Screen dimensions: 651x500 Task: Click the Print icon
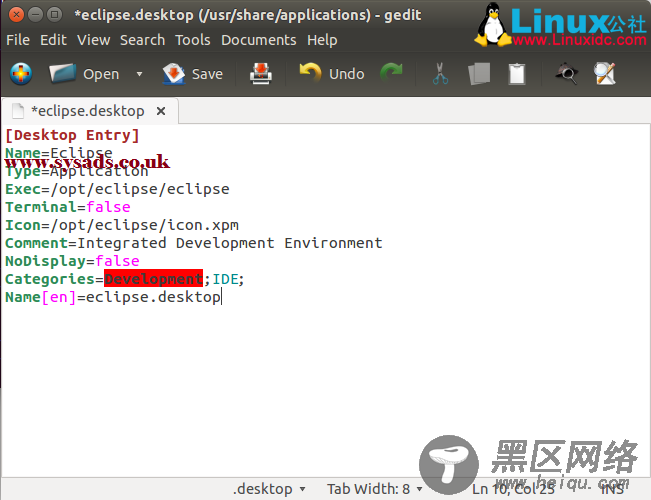261,74
